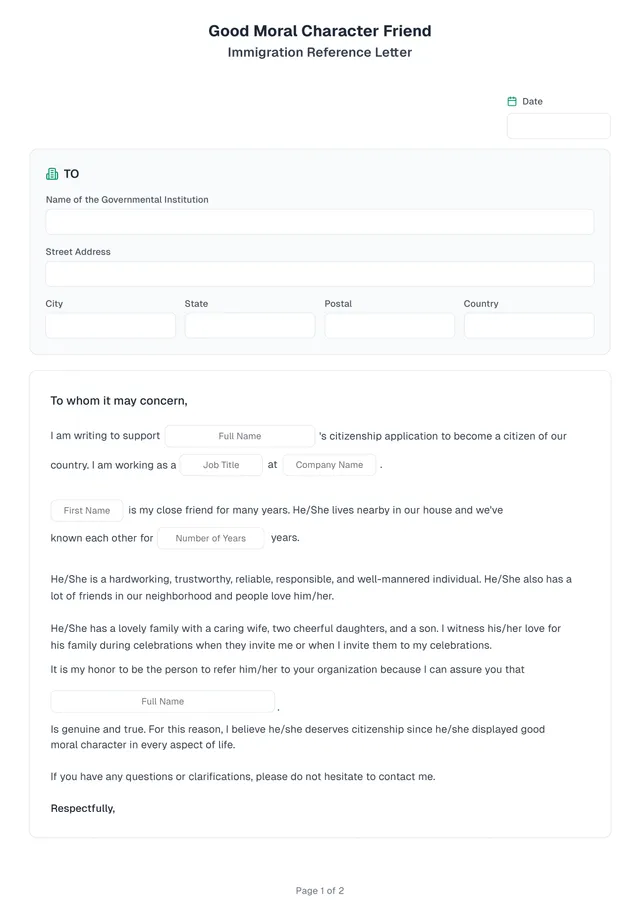Focus the Job Title field

pos(221,465)
